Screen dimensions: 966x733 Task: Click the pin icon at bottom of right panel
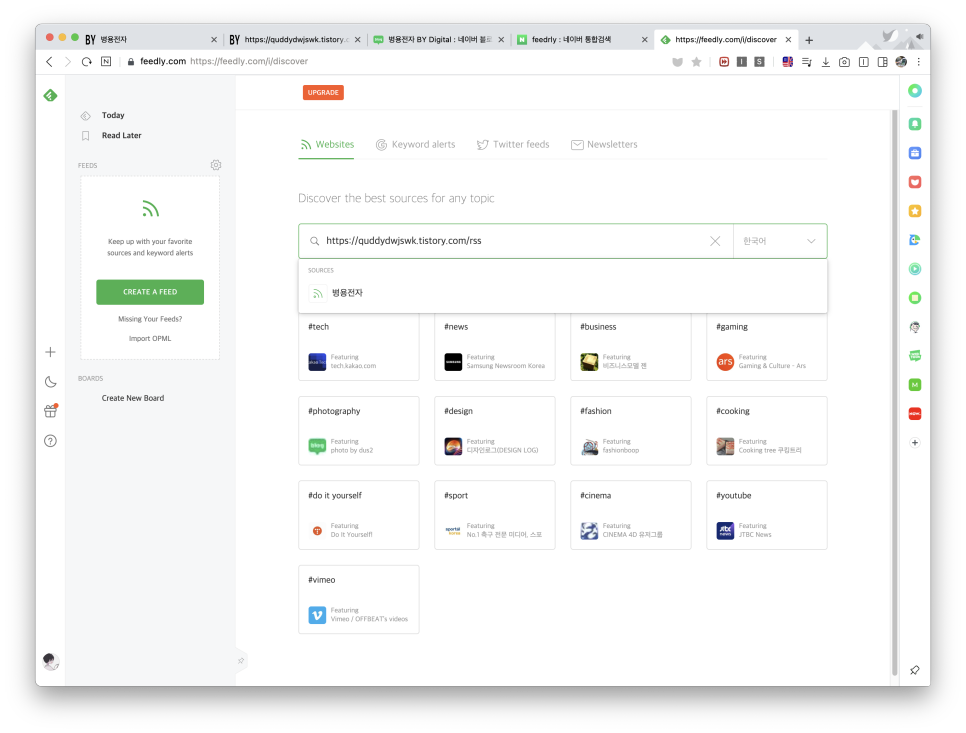pos(915,670)
